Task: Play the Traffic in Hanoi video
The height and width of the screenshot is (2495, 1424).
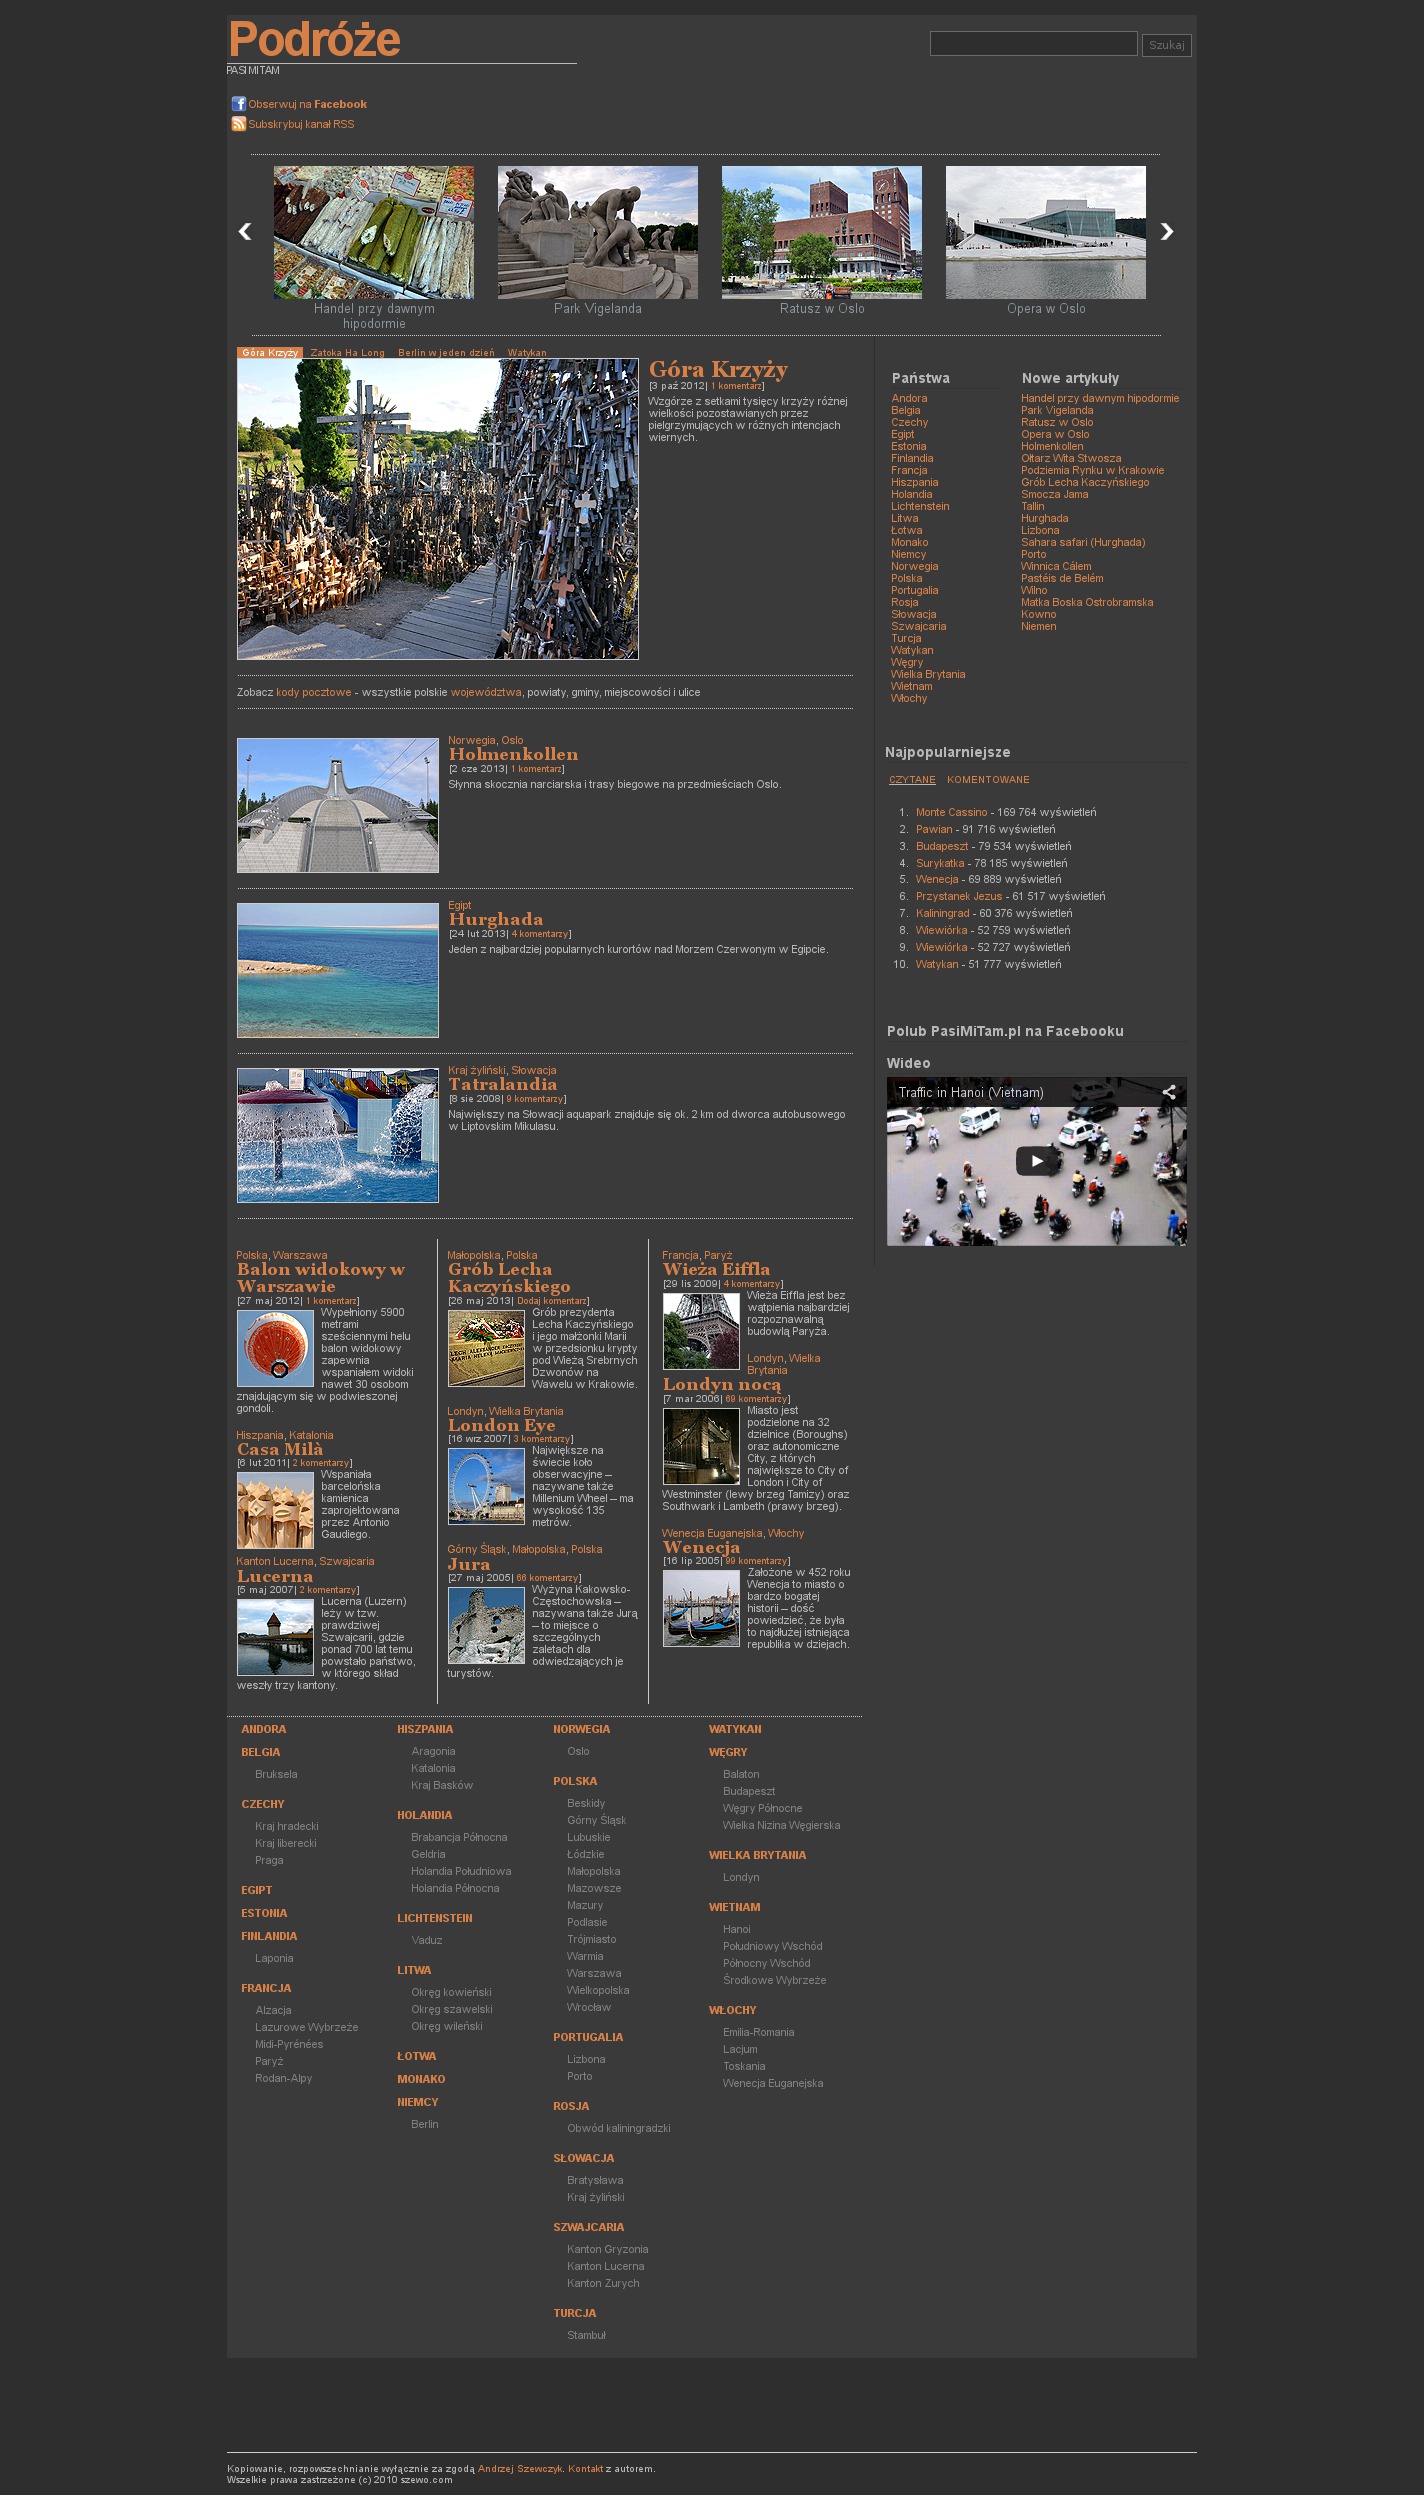Action: click(x=1036, y=1160)
